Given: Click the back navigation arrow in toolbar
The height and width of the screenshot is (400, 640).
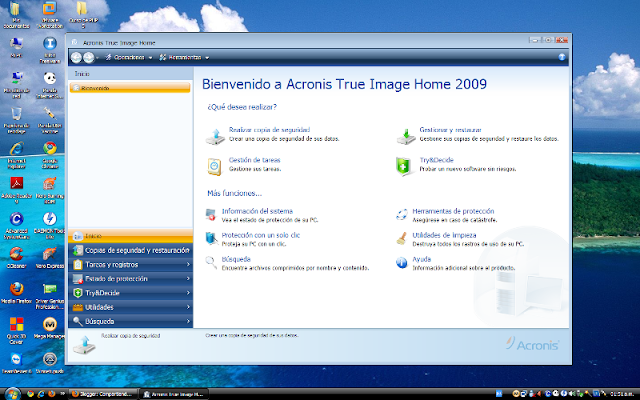Looking at the screenshot, I should pos(76,58).
